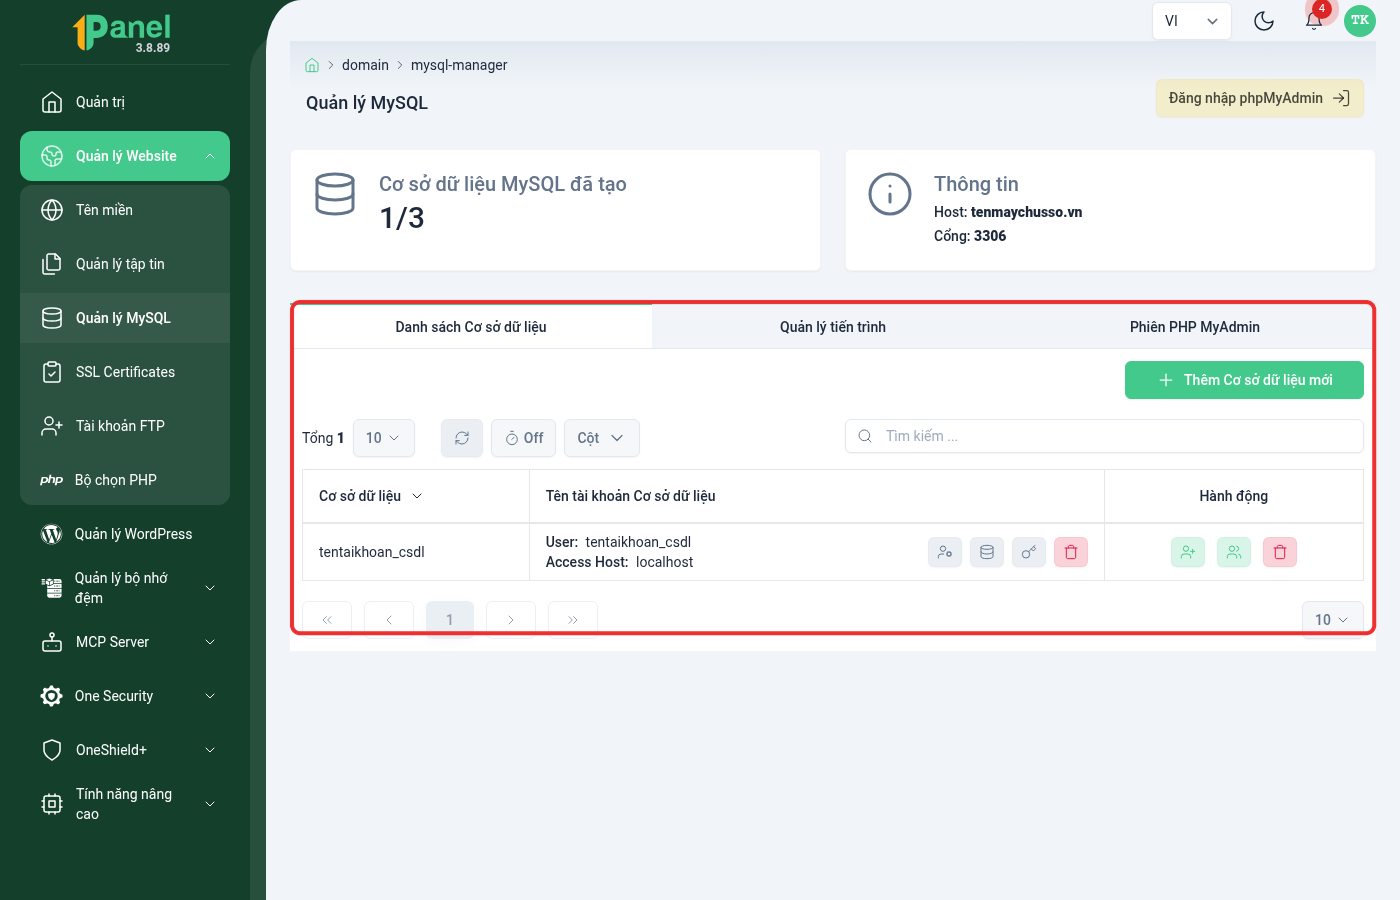The height and width of the screenshot is (900, 1400).
Task: Switch to the Quản lý tiến trình tab
Action: point(833,327)
